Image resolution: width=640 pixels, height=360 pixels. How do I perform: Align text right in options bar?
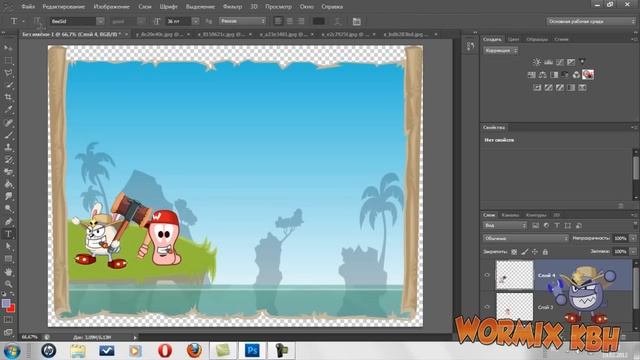(301, 21)
